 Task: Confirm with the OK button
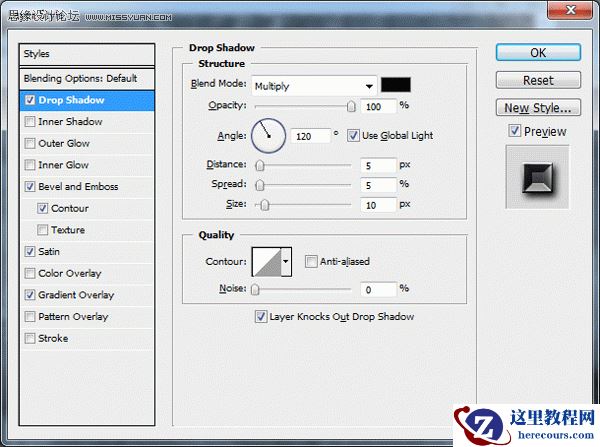pyautogui.click(x=538, y=52)
